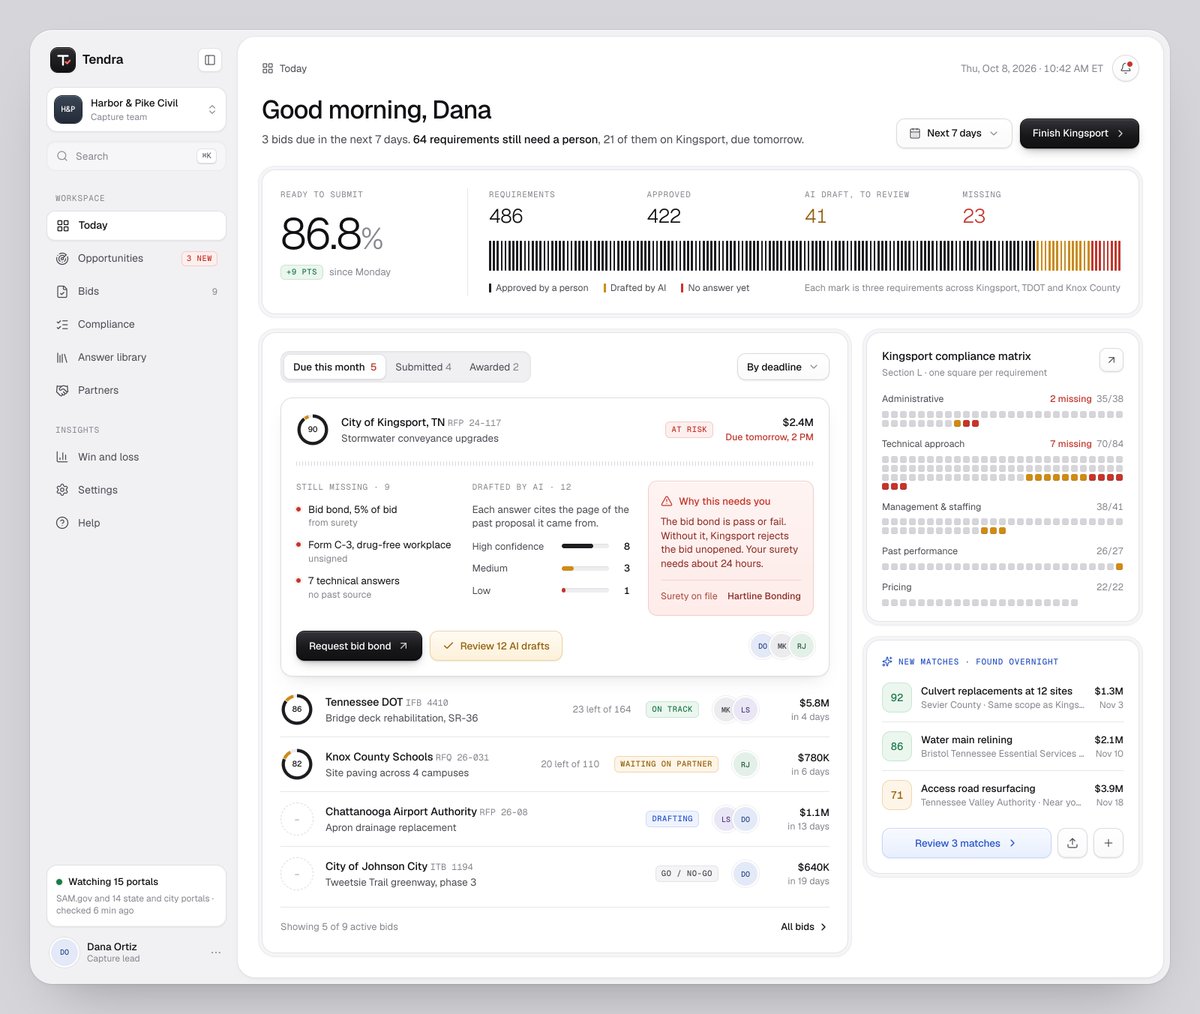Open the City of Johnson City bid row

[x=555, y=874]
